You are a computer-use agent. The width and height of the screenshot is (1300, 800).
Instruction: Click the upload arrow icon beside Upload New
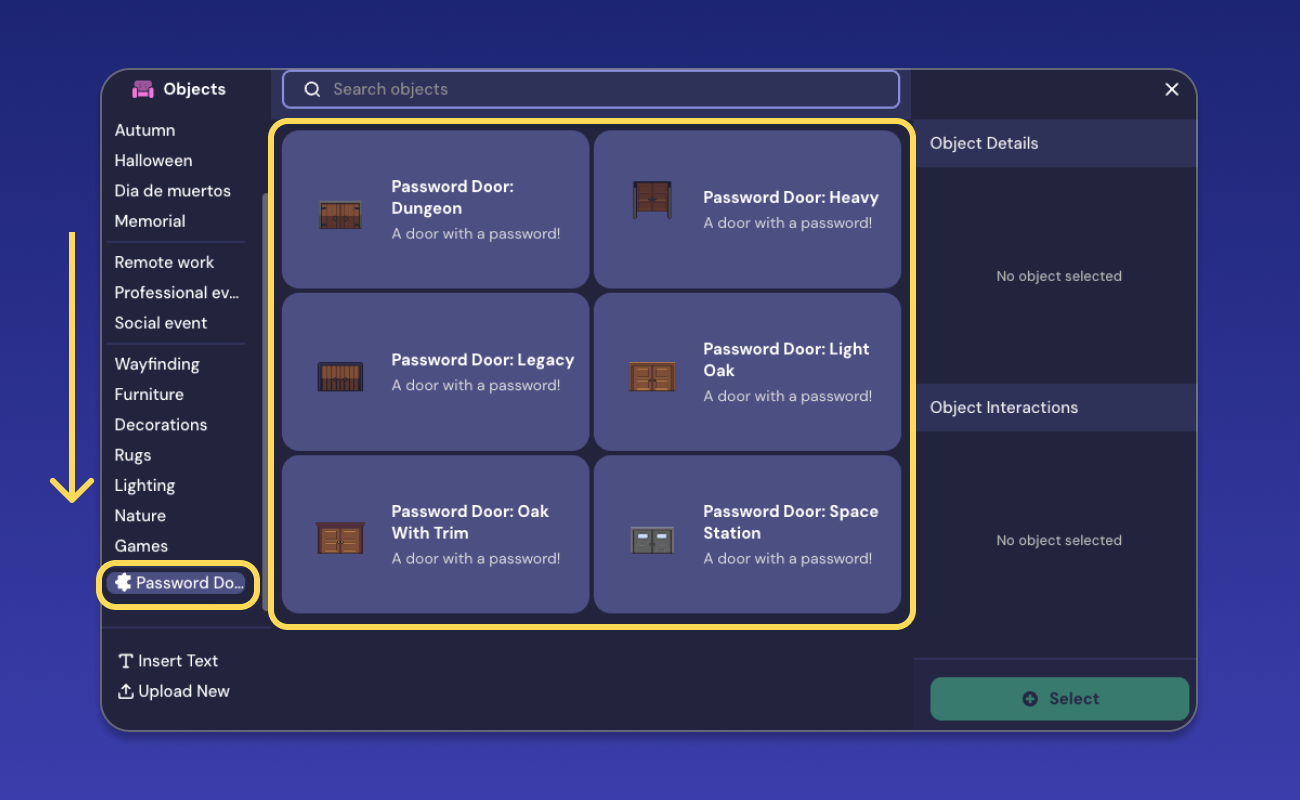[x=125, y=691]
